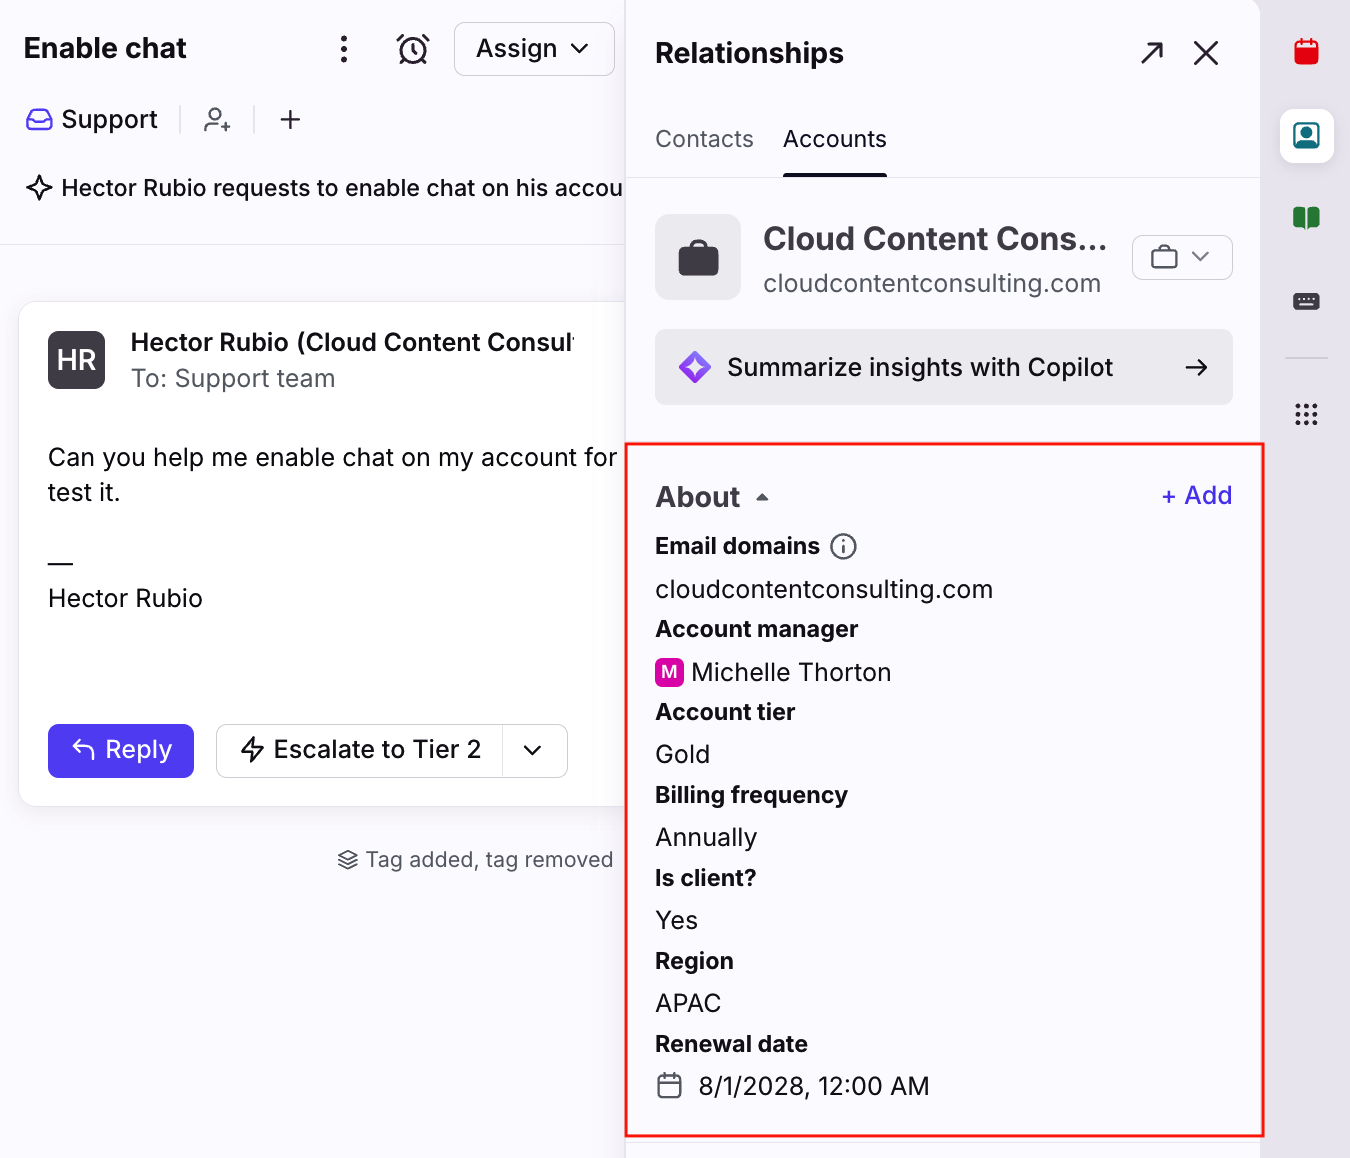Open the keyboard shortcuts sidebar icon
Image resolution: width=1350 pixels, height=1158 pixels.
click(x=1306, y=301)
